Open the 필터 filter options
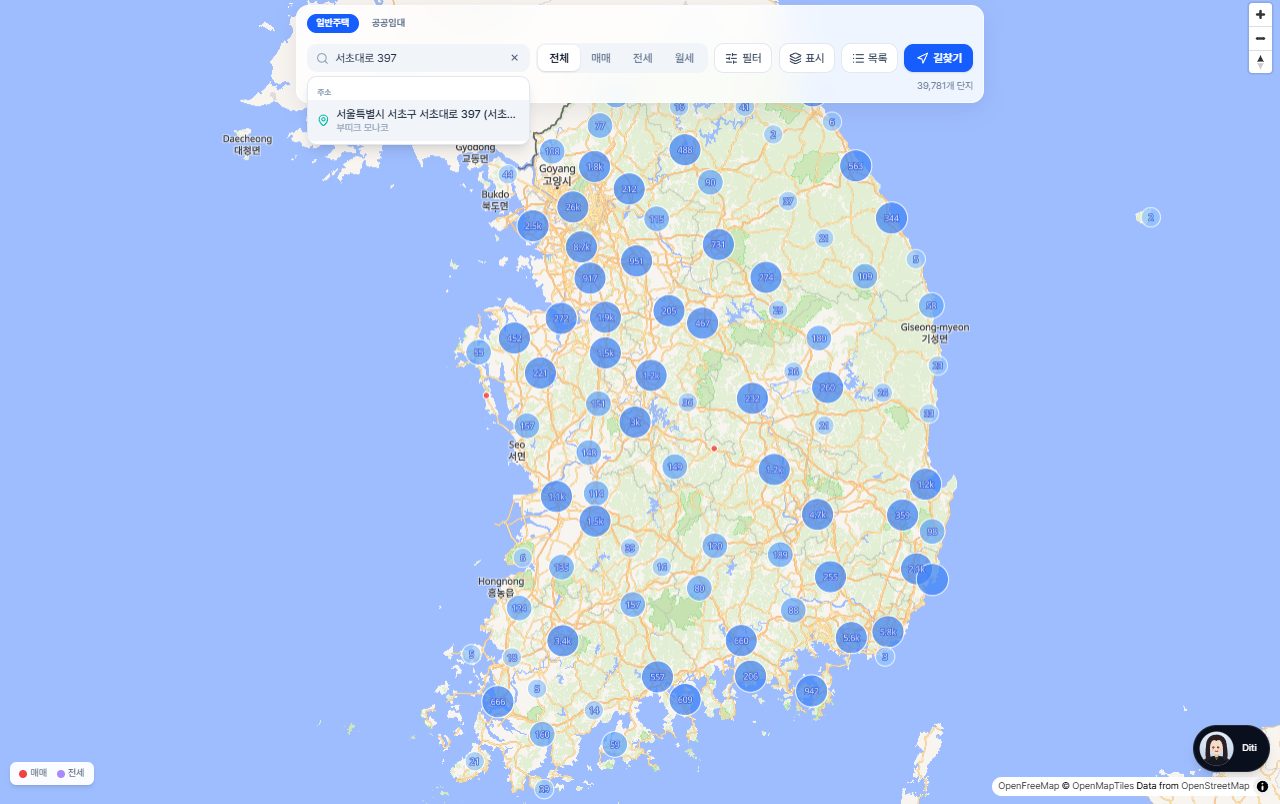The image size is (1280, 804). point(743,58)
